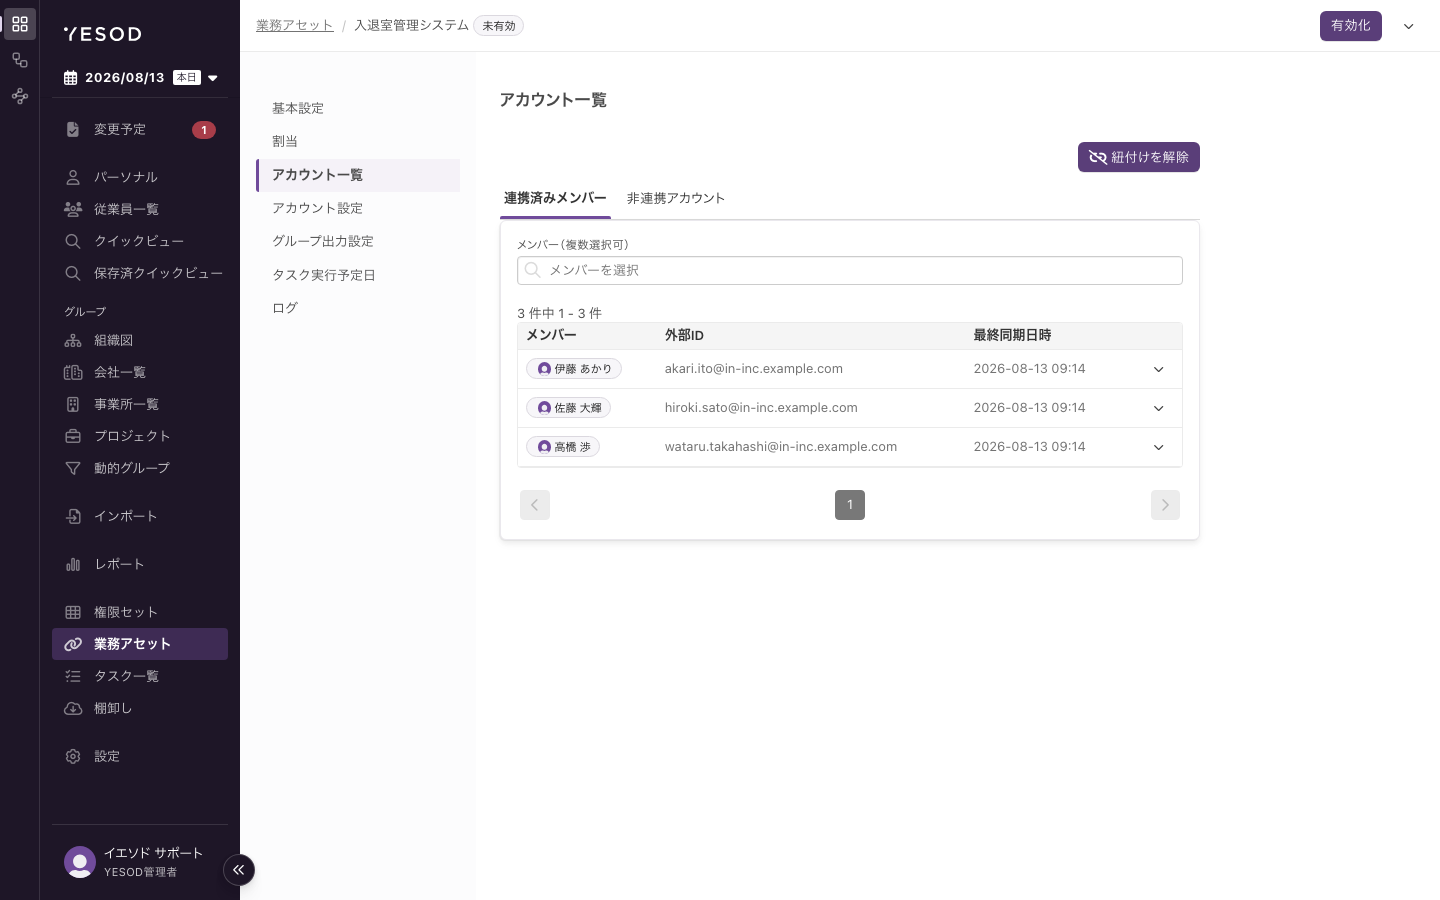Open グループ出力設定 in settings menu

click(x=358, y=241)
